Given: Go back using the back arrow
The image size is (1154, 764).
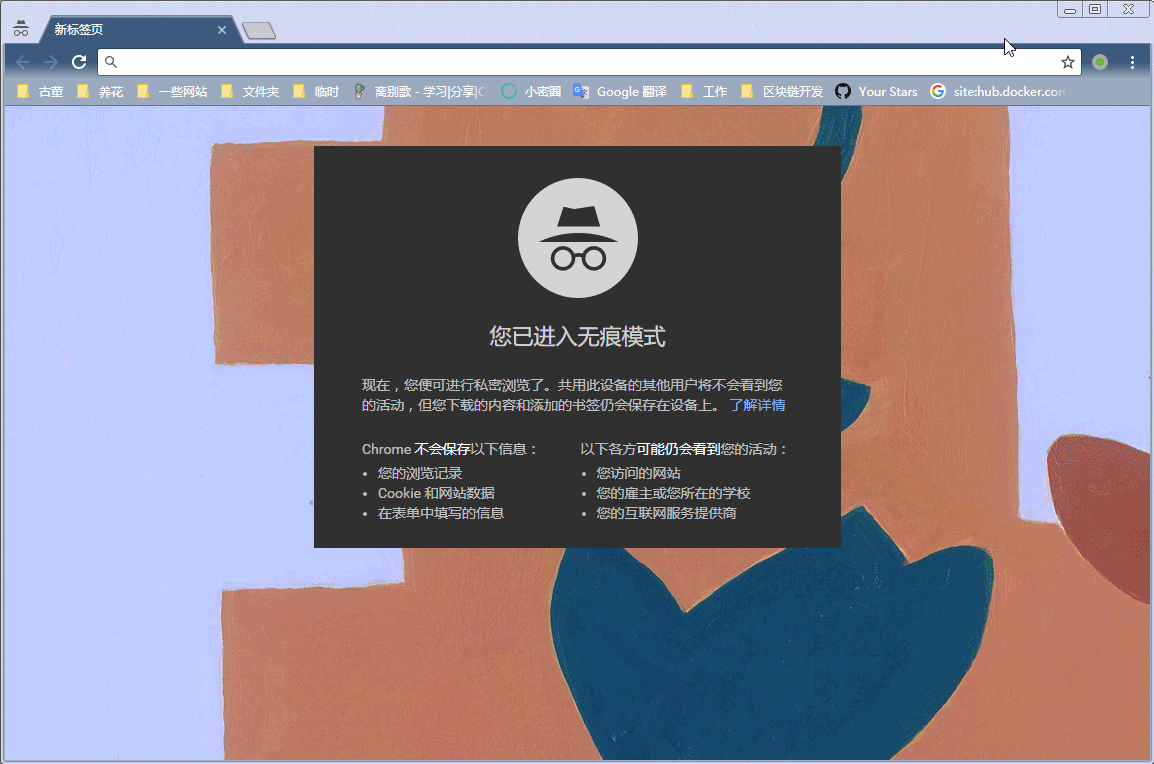Looking at the screenshot, I should pos(23,62).
